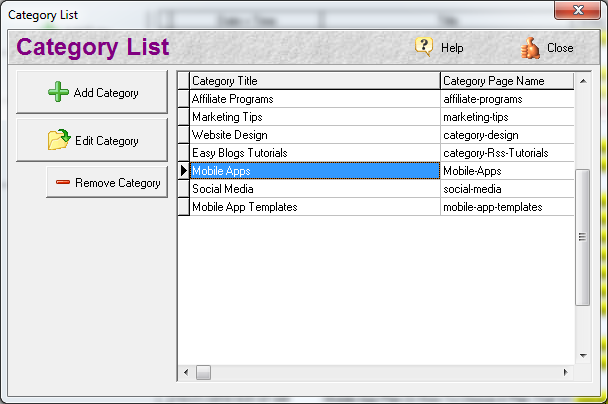Click the horizontal scrollbar left arrow

coord(186,373)
